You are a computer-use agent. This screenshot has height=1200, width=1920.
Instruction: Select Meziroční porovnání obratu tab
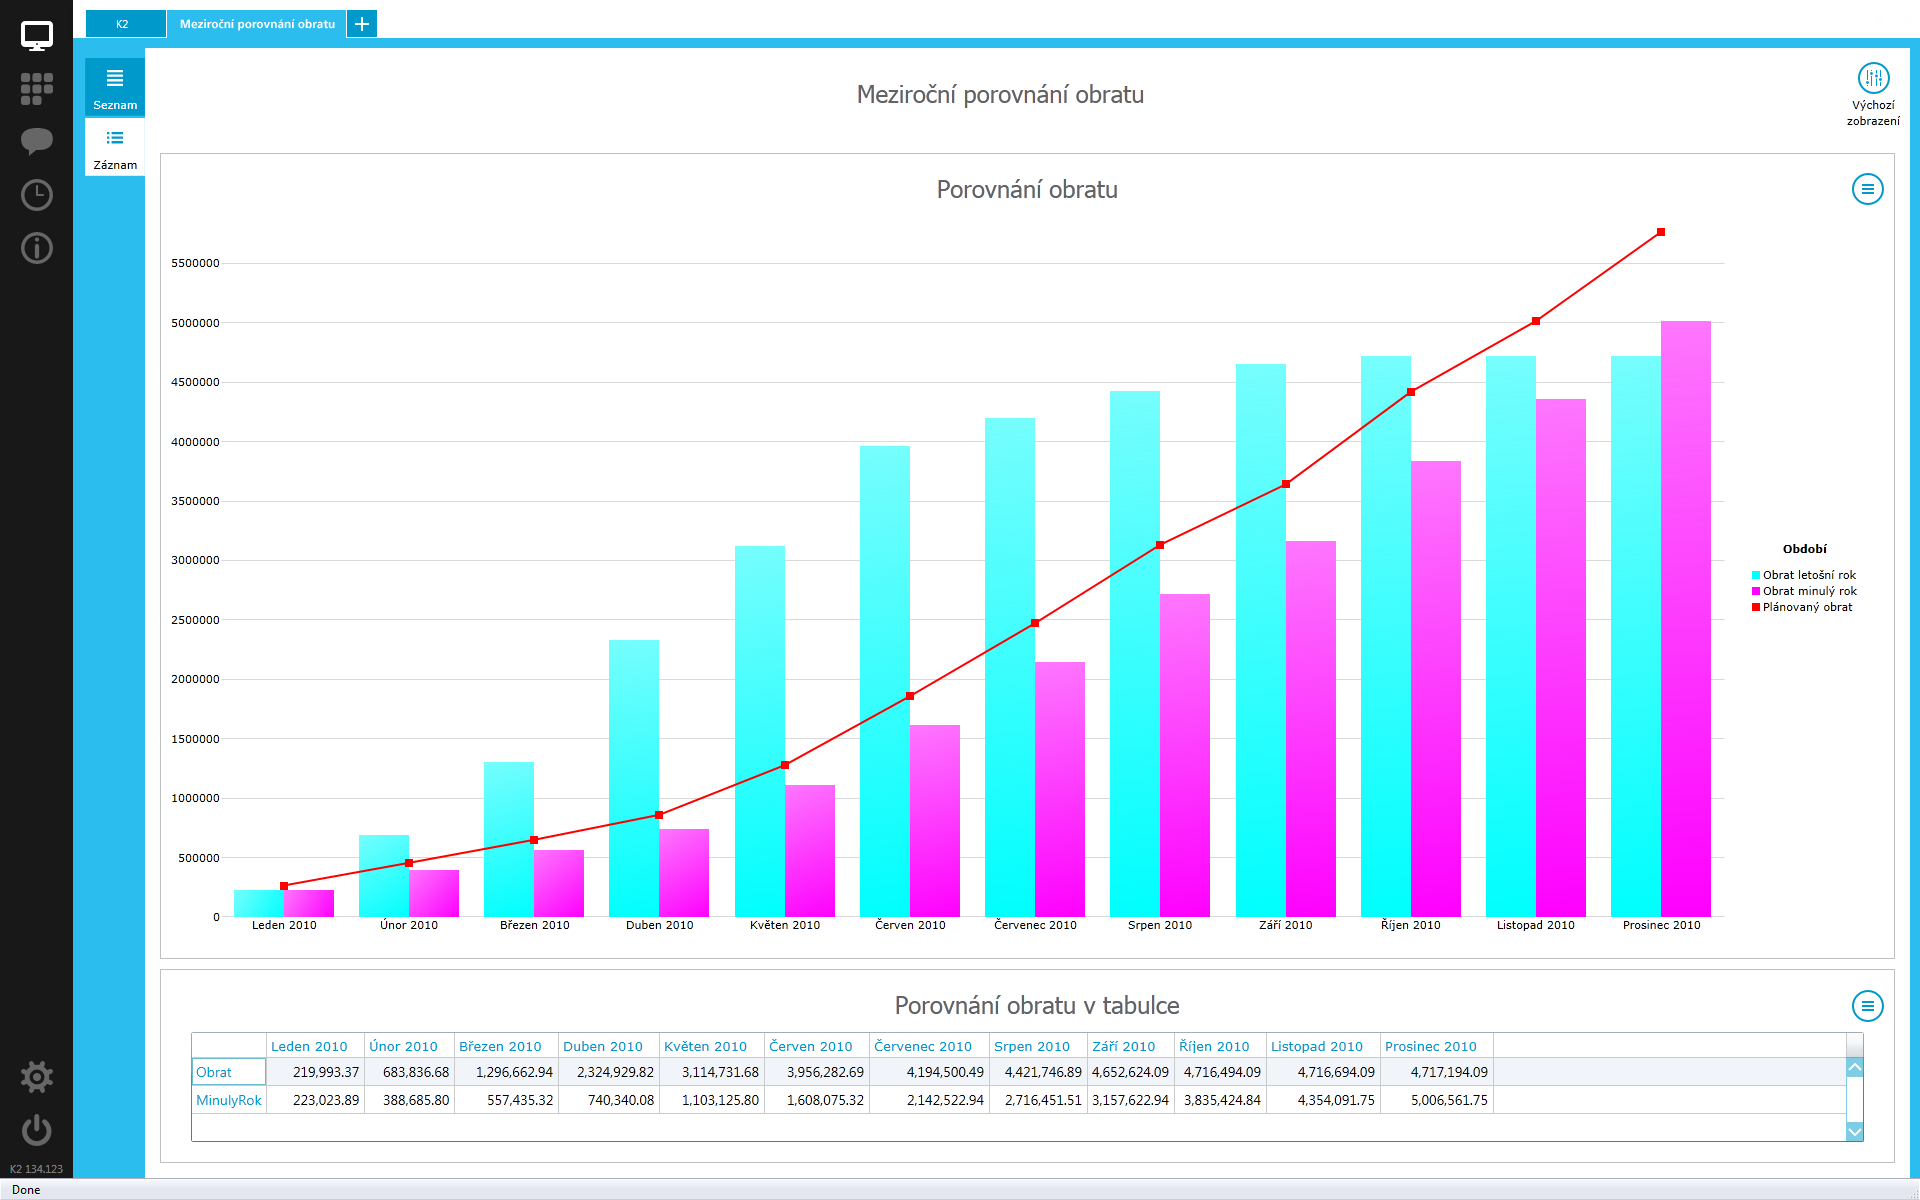[x=257, y=24]
